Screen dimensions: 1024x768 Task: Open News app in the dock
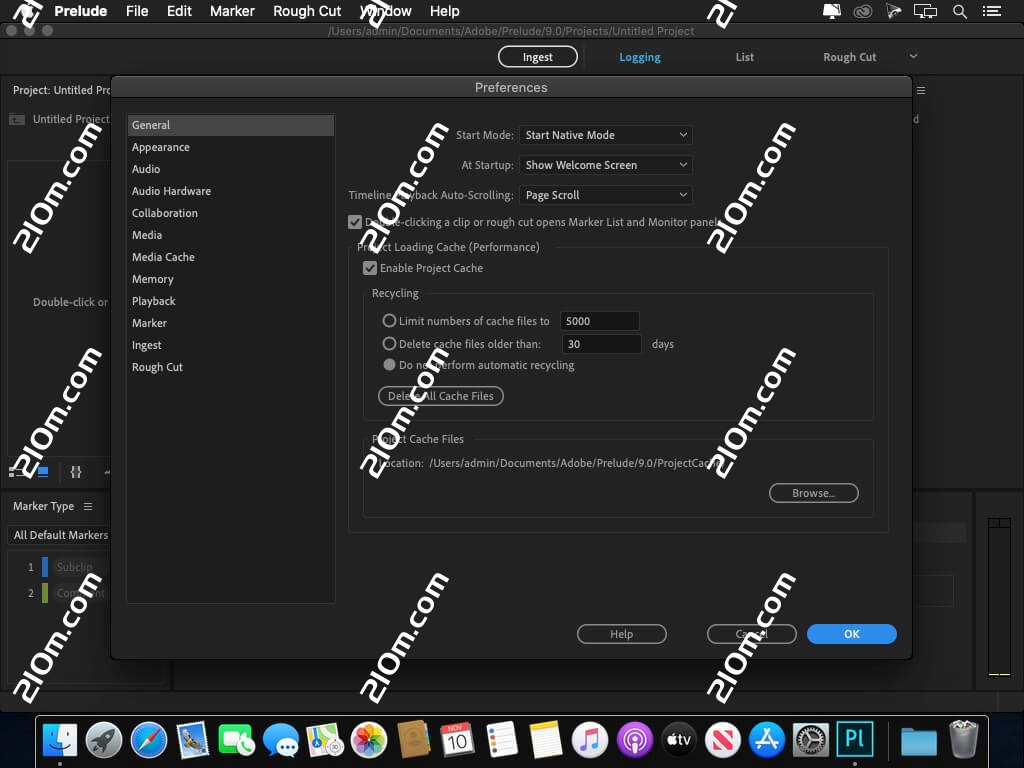(x=722, y=740)
